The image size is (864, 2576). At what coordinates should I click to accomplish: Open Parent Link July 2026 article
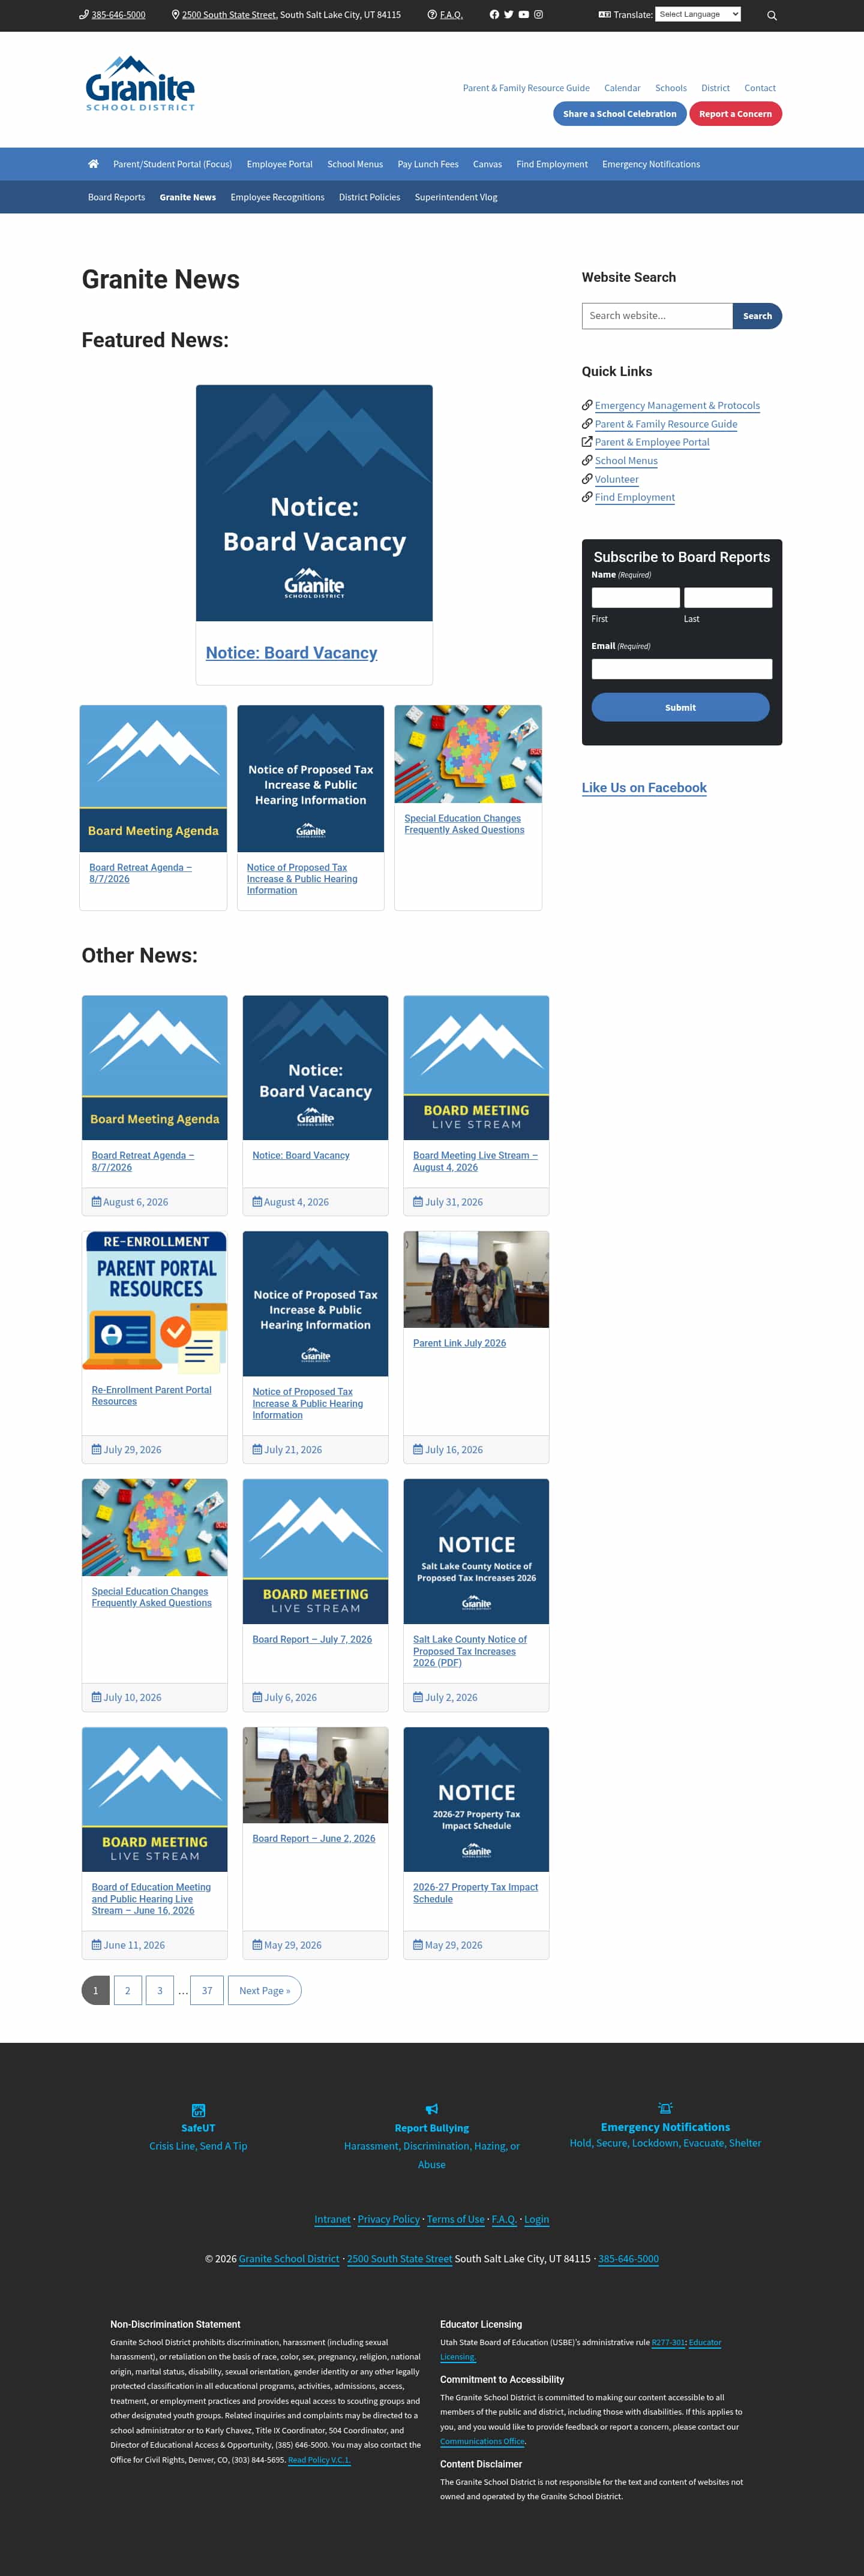tap(459, 1343)
